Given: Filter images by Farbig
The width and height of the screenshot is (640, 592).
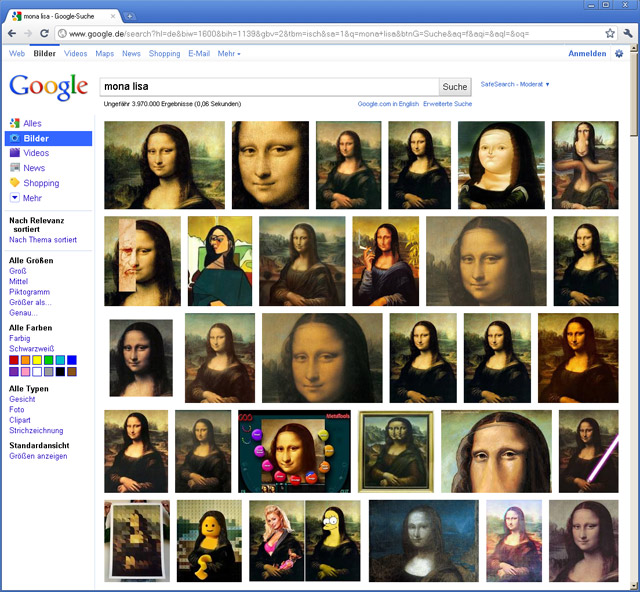Looking at the screenshot, I should pos(20,338).
